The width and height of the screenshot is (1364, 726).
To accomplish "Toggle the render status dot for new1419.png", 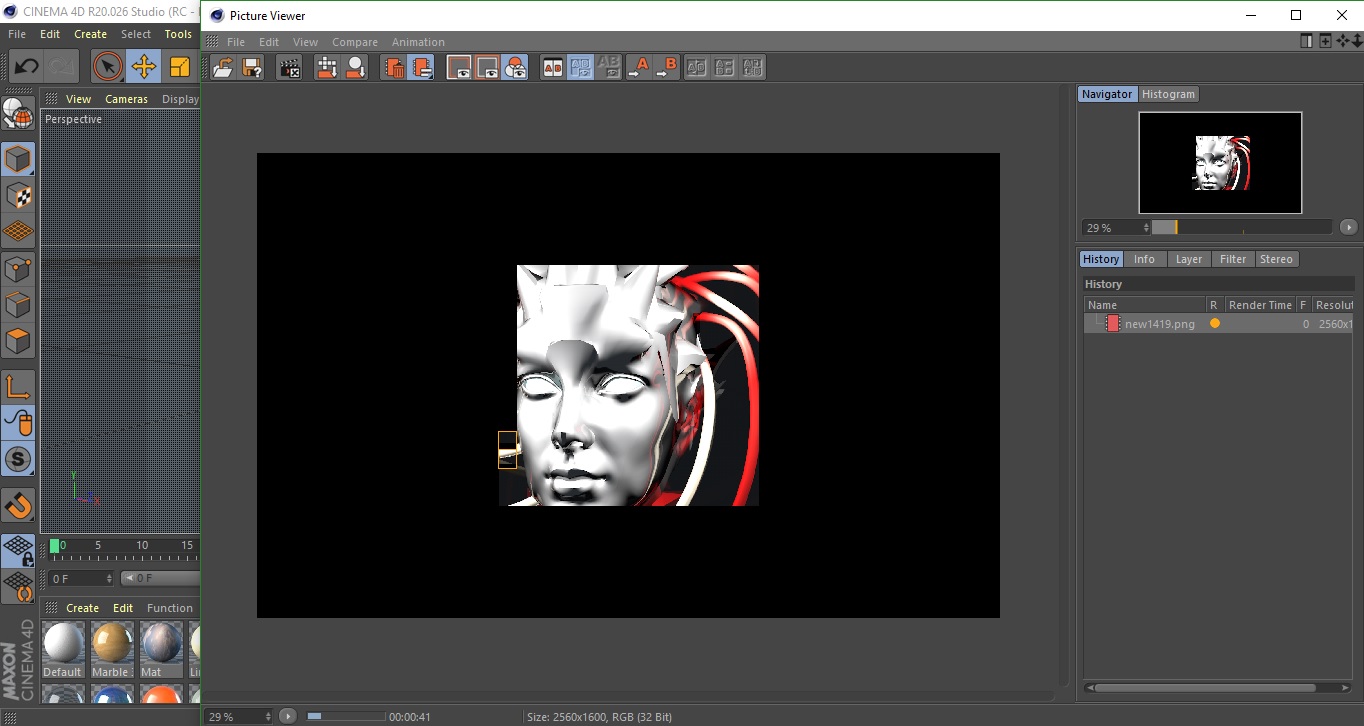I will coord(1215,324).
